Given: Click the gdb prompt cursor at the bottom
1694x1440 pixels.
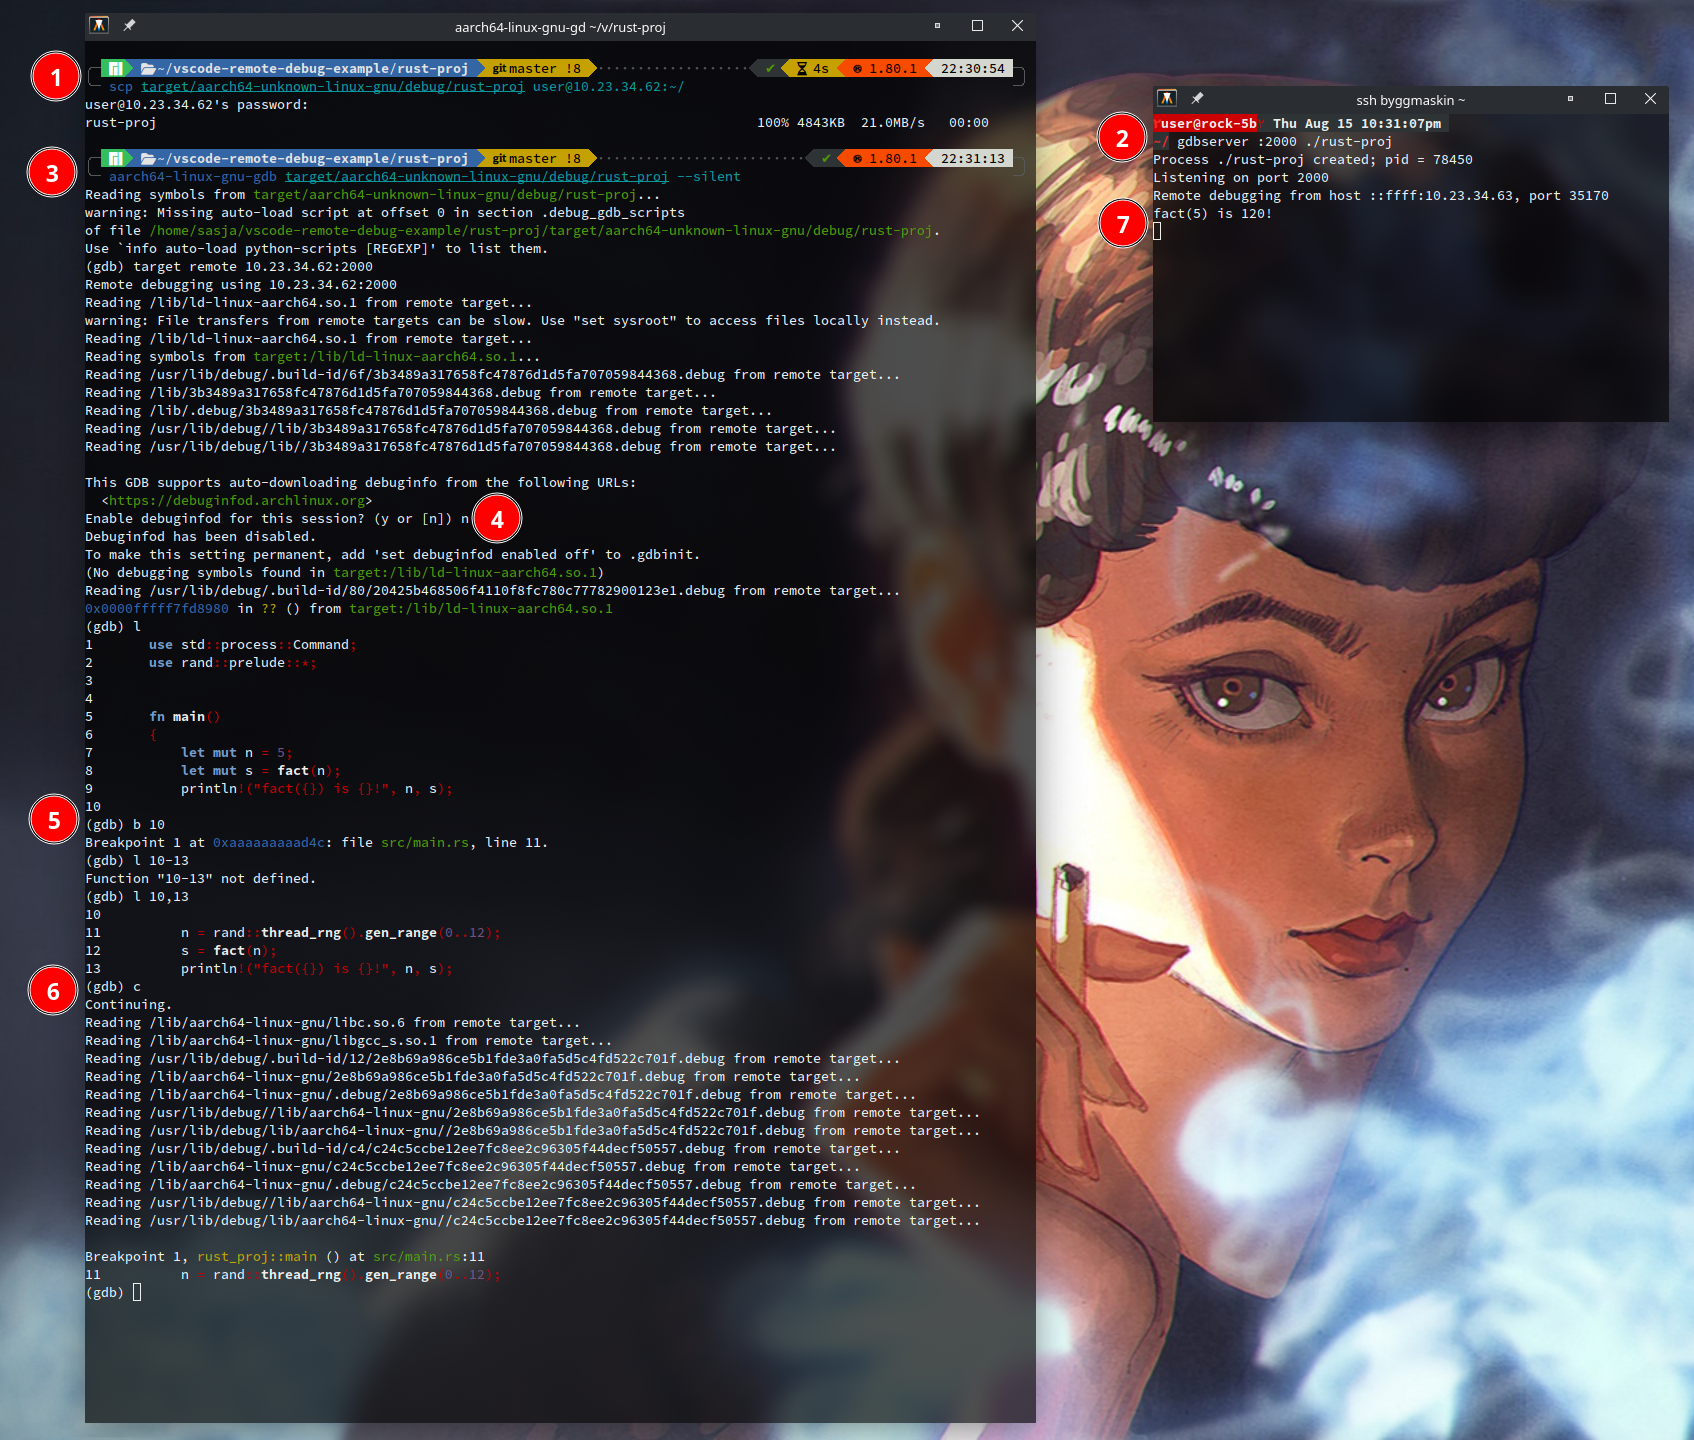Looking at the screenshot, I should coord(137,1292).
